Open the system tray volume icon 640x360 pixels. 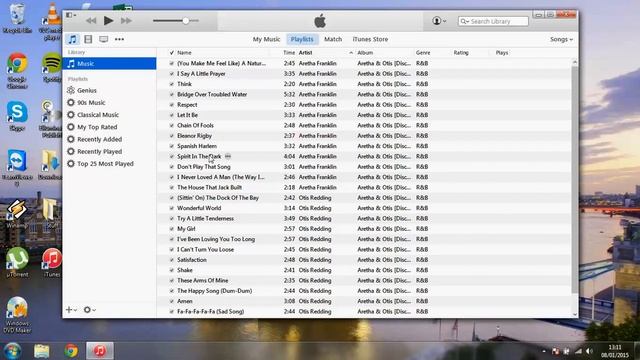tap(589, 351)
